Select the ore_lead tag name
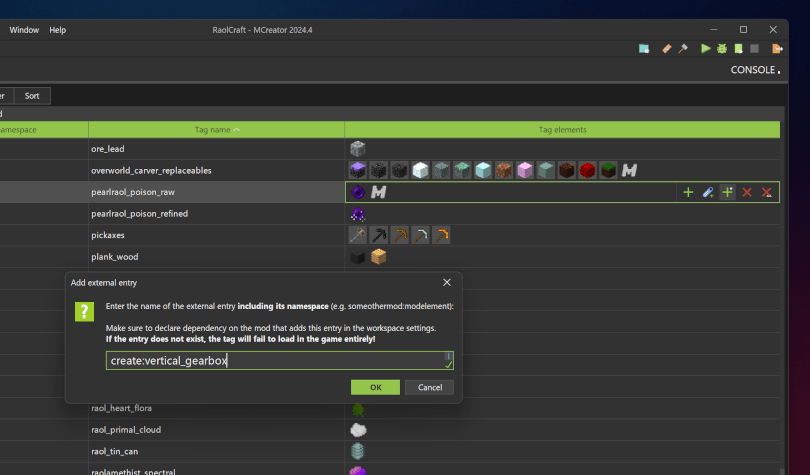The image size is (810, 475). (x=108, y=149)
